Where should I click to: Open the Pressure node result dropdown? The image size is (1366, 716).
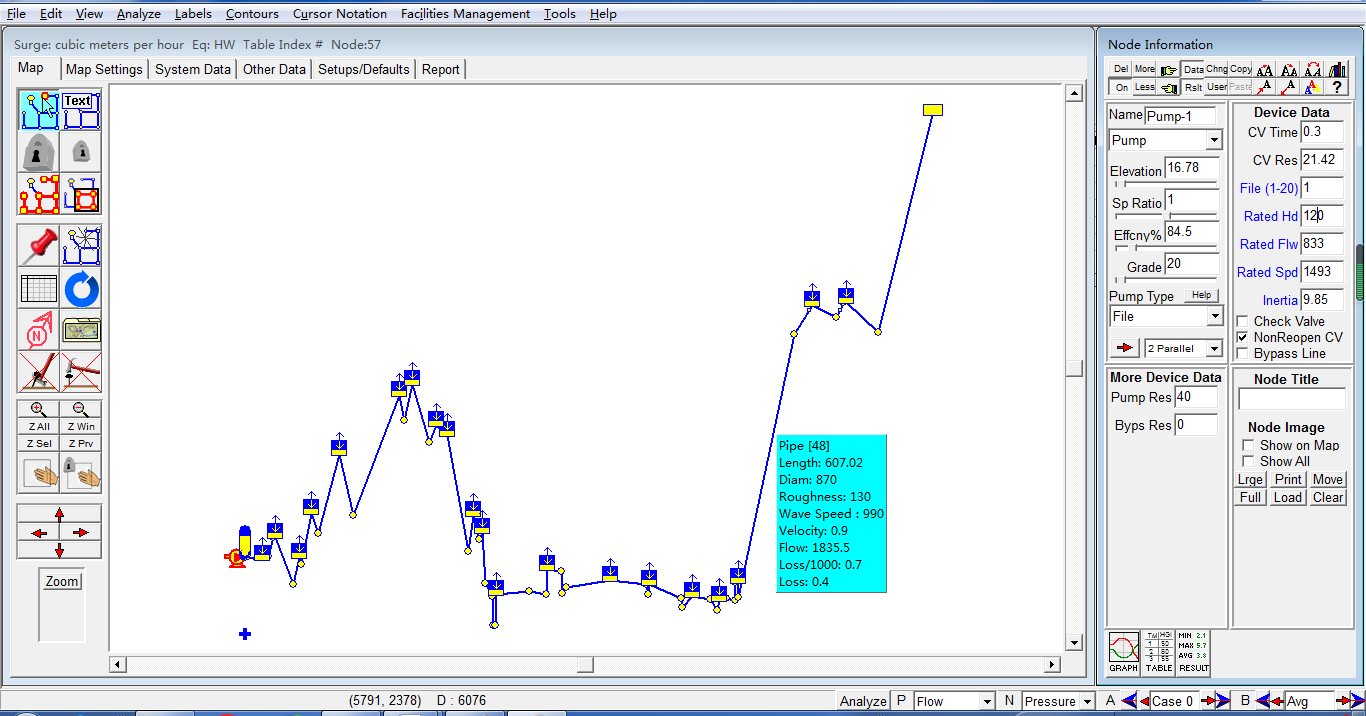(1087, 701)
